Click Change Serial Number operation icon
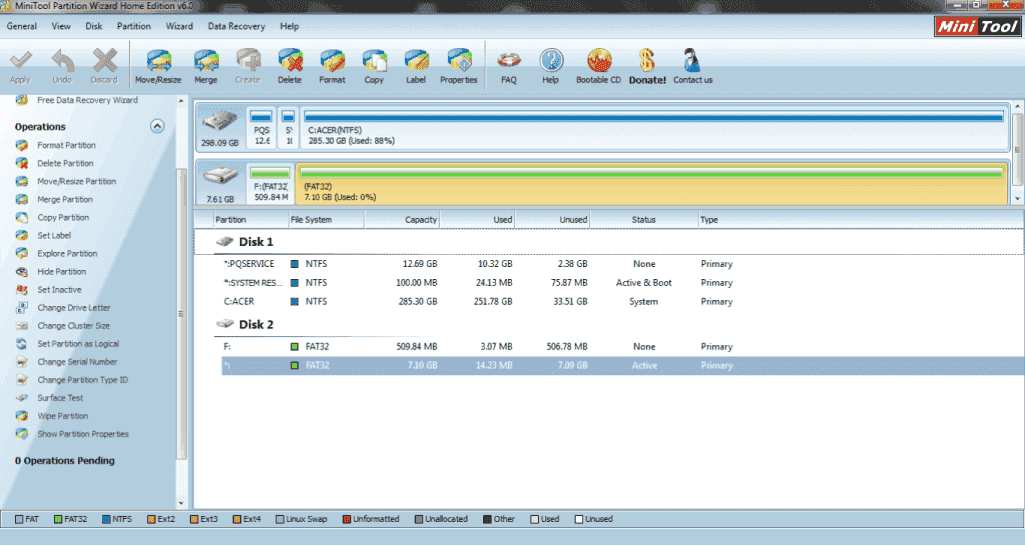The width and height of the screenshot is (1025, 546). pos(22,362)
